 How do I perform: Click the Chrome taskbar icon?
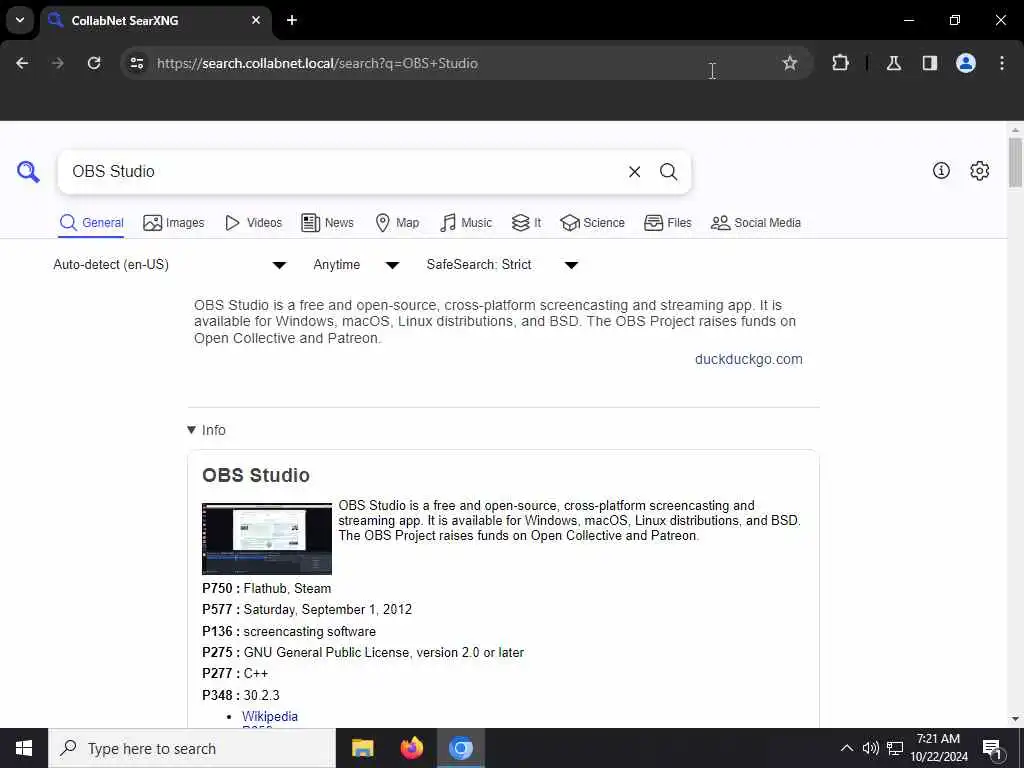[x=460, y=748]
